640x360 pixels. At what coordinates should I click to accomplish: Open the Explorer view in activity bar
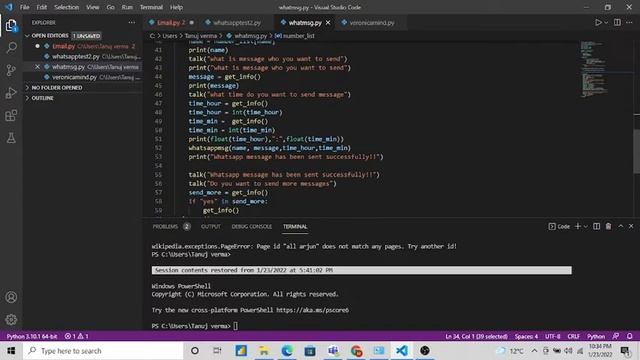pos(11,26)
